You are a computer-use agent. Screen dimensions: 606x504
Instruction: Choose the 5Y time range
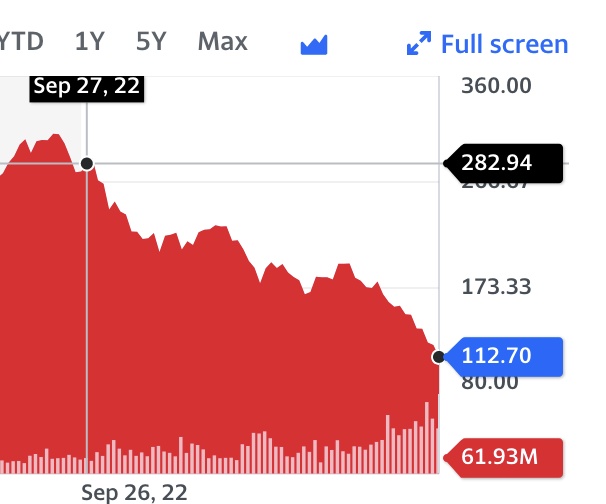pyautogui.click(x=151, y=42)
